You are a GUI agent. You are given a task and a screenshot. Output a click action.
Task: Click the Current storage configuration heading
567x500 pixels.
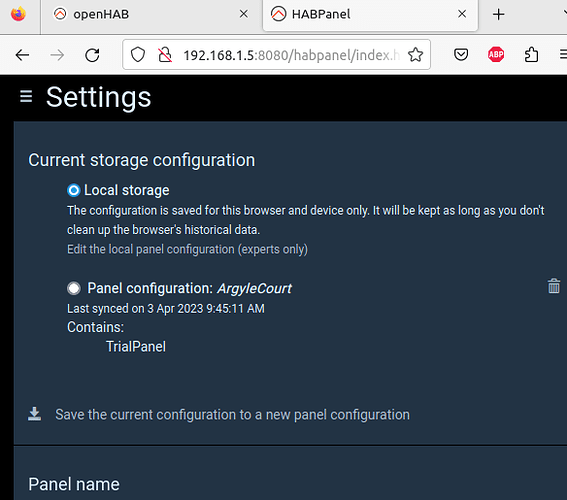(x=141, y=160)
